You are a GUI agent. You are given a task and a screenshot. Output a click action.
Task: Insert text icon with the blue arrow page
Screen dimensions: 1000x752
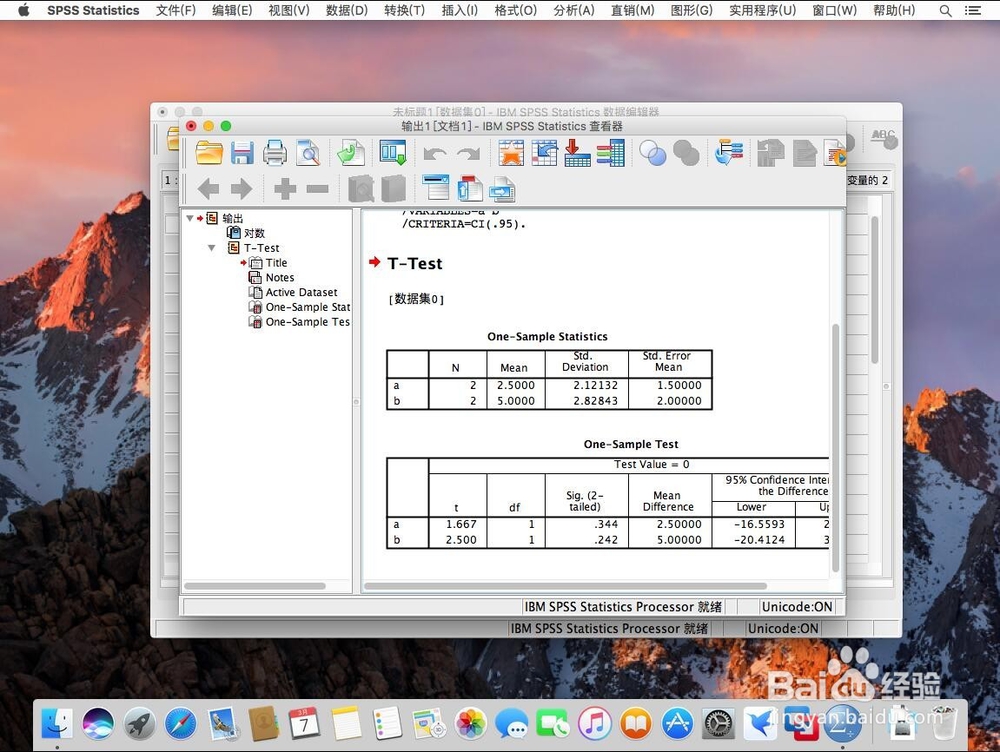click(503, 189)
